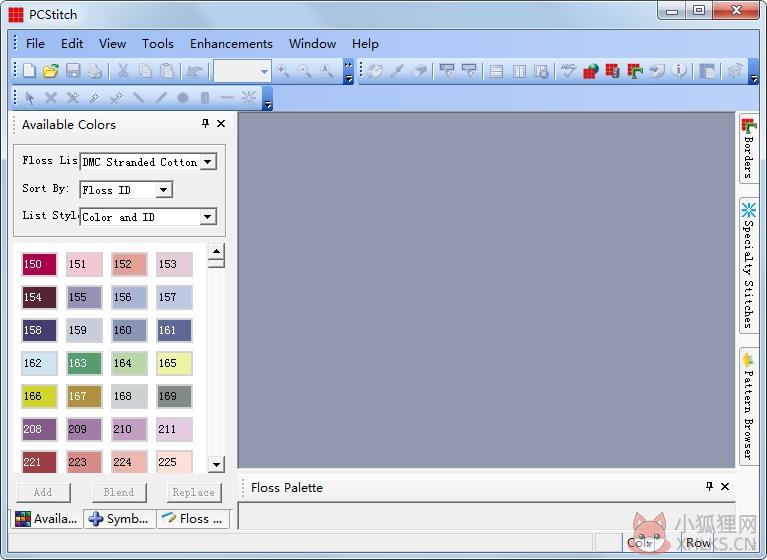Pin the Floss Palette panel
The height and width of the screenshot is (560, 767).
709,486
